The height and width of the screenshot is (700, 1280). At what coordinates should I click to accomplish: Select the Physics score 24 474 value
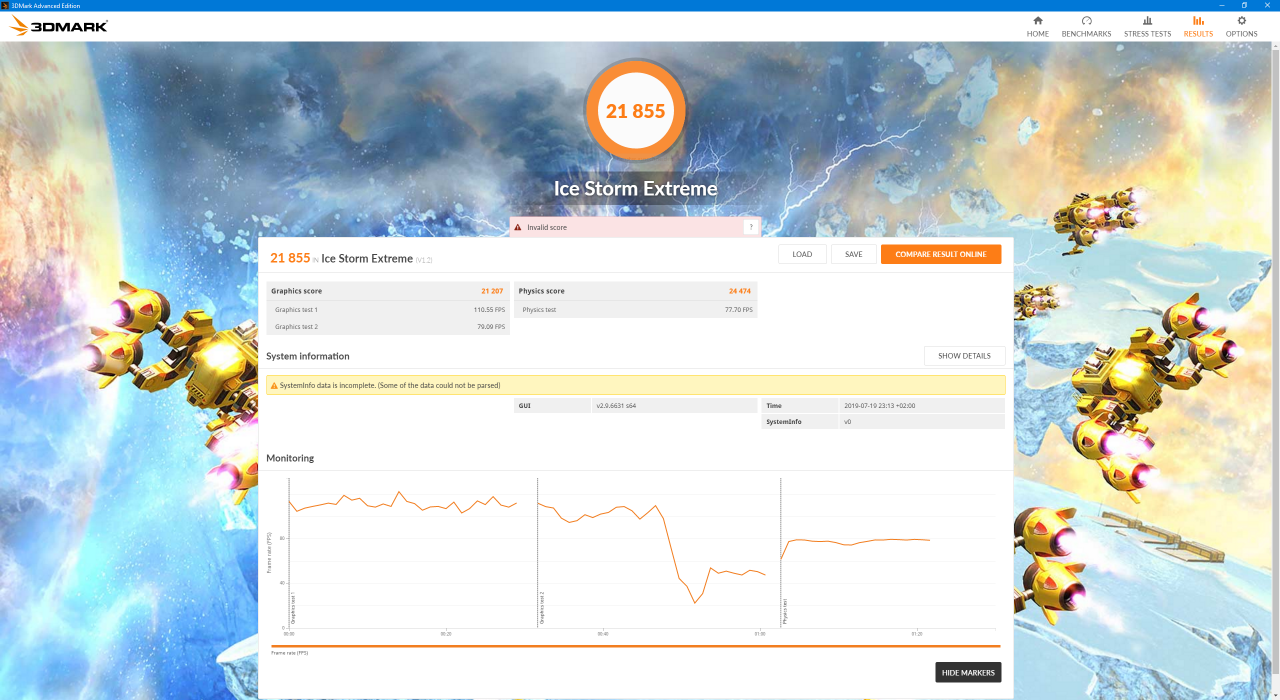pos(740,291)
